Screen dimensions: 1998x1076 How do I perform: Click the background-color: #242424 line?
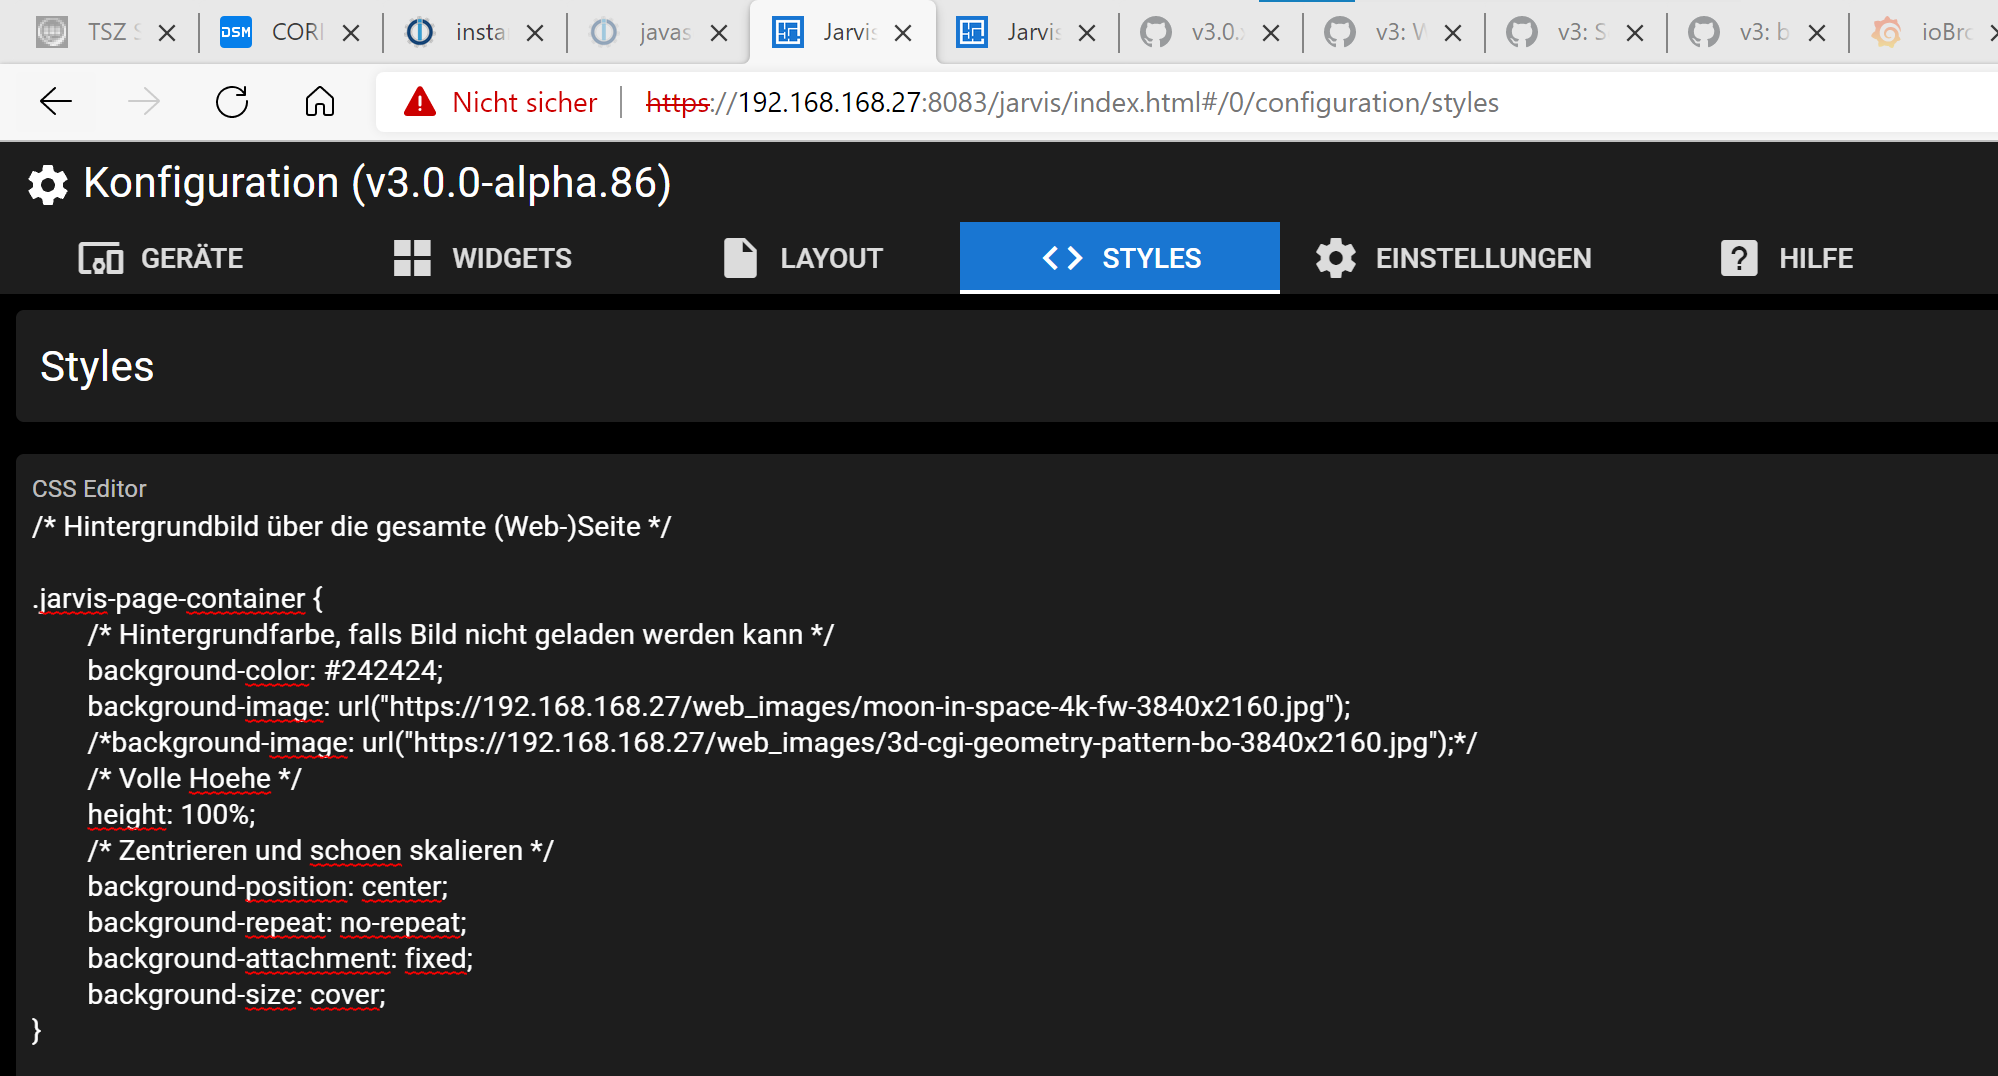[265, 670]
